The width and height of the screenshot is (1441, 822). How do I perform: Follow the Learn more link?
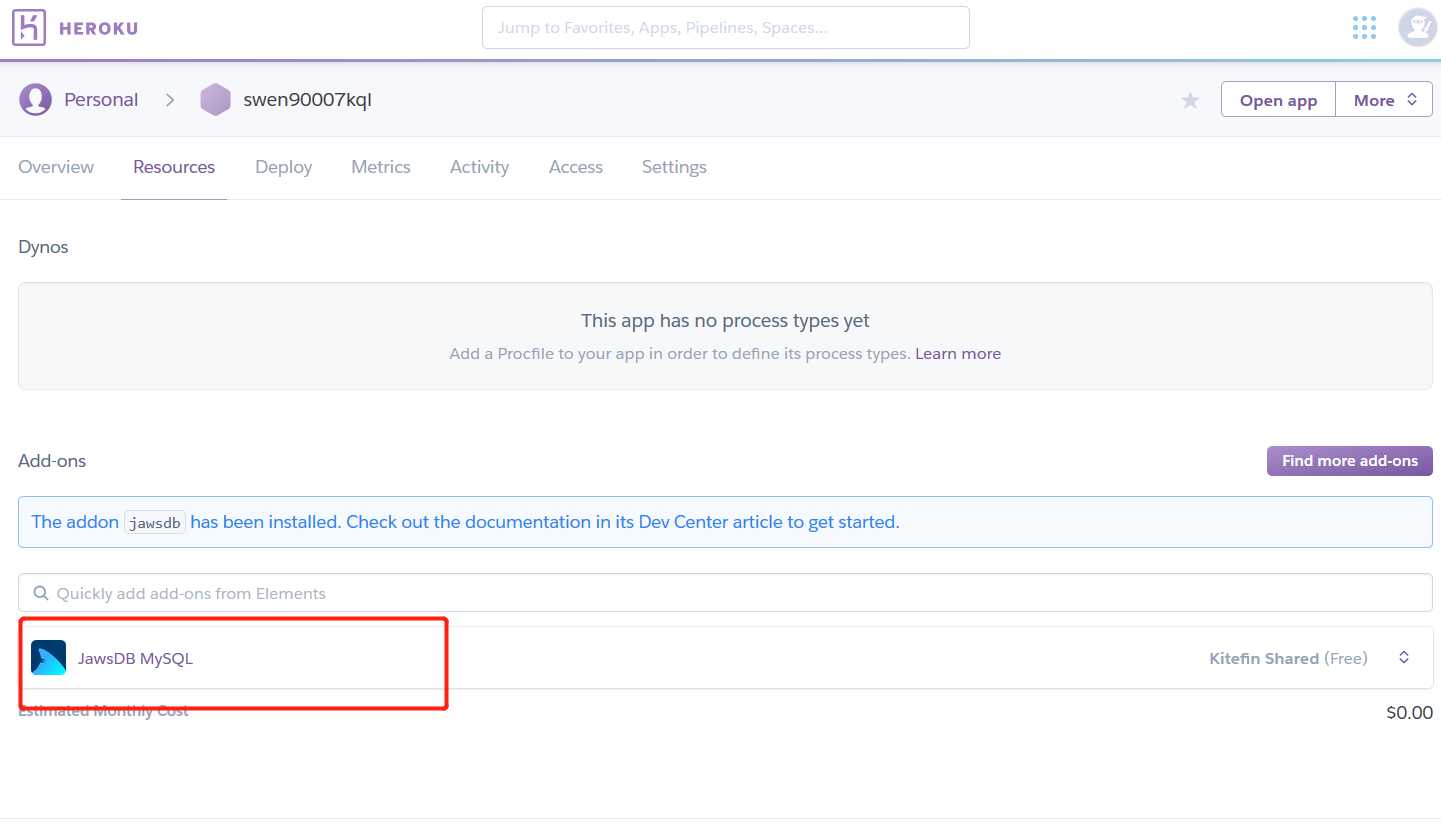click(x=958, y=354)
